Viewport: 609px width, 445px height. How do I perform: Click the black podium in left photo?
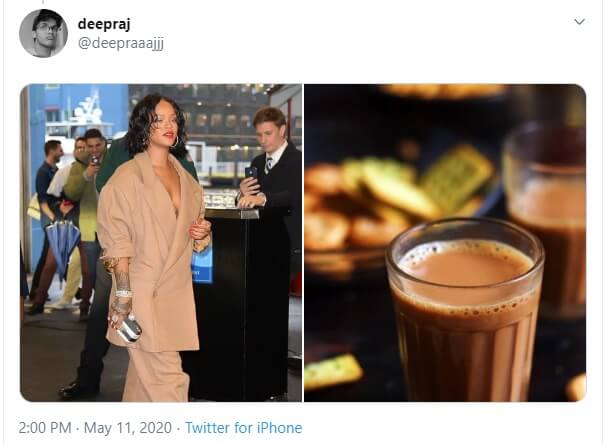(x=241, y=303)
